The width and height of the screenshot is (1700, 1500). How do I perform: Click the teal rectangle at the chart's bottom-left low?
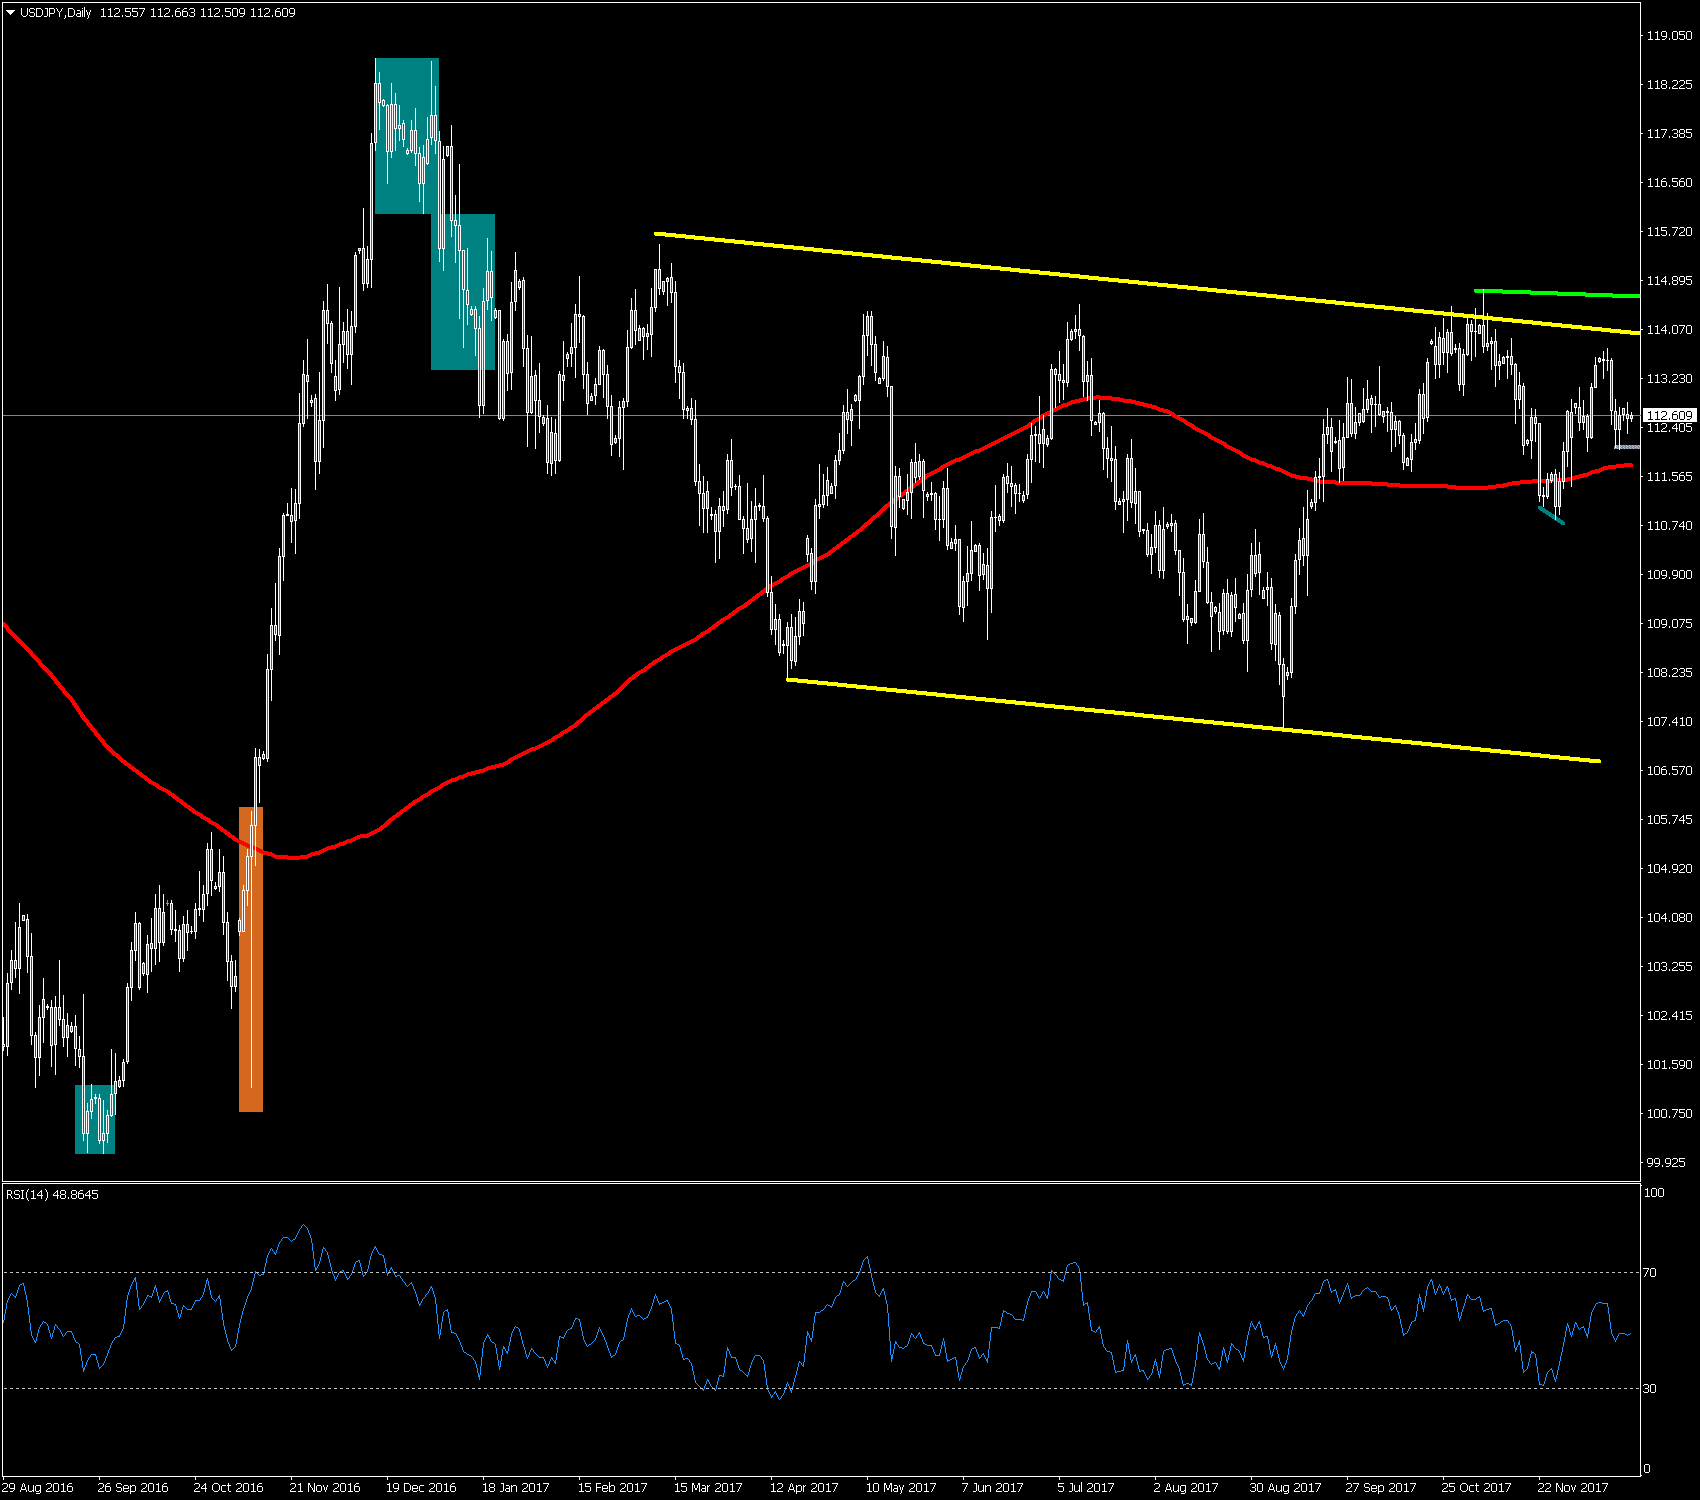click(x=95, y=1119)
